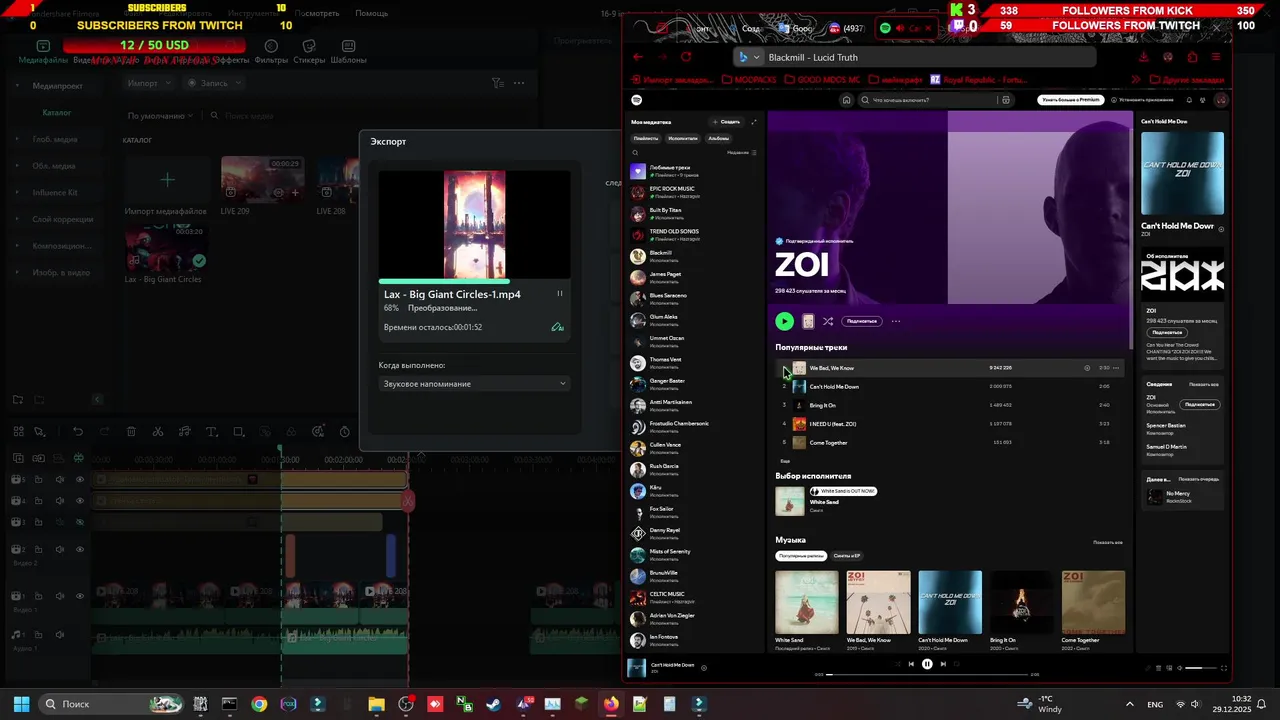Open EPIC ROCK MUSIC playlist
The height and width of the screenshot is (720, 1280).
pos(694,192)
